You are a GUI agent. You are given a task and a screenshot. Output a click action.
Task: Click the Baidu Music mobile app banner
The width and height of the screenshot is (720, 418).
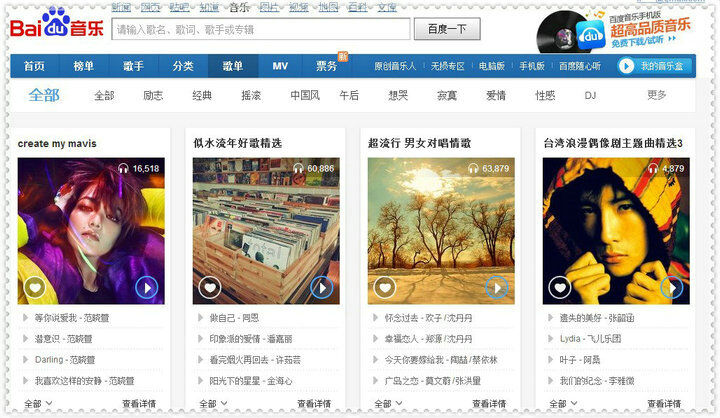coord(615,31)
